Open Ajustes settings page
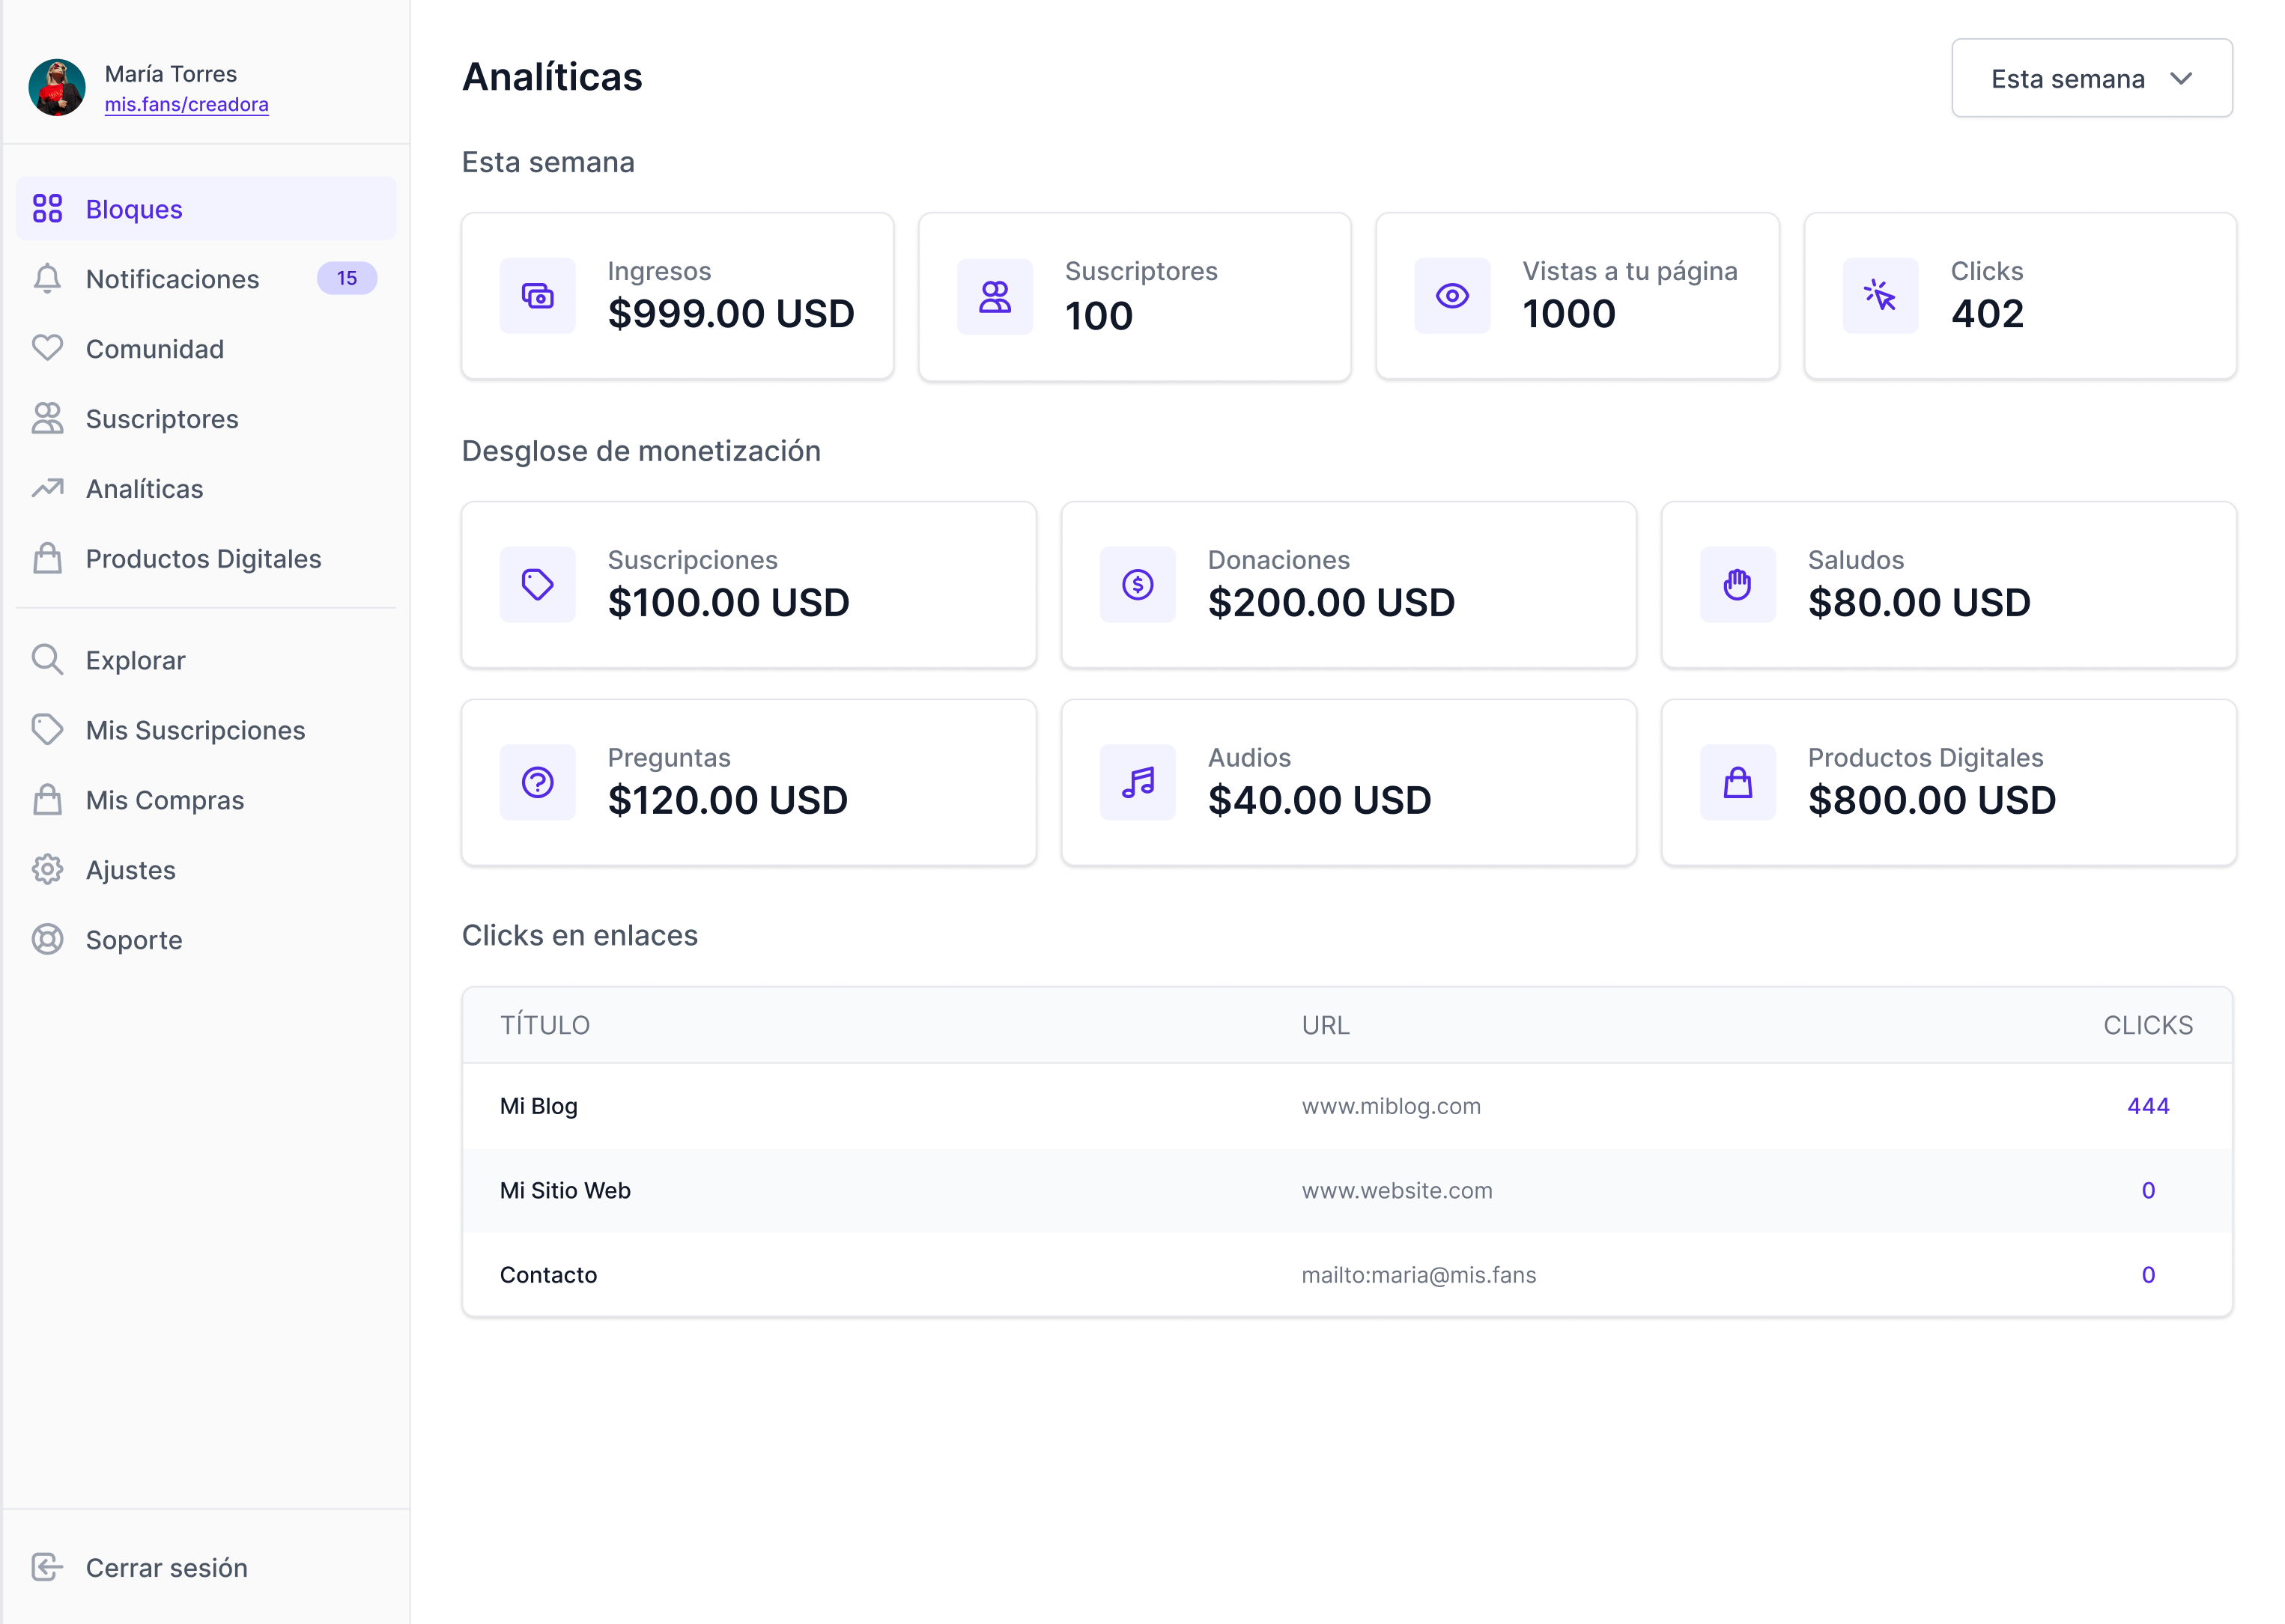This screenshot has width=2285, height=1624. coord(206,871)
